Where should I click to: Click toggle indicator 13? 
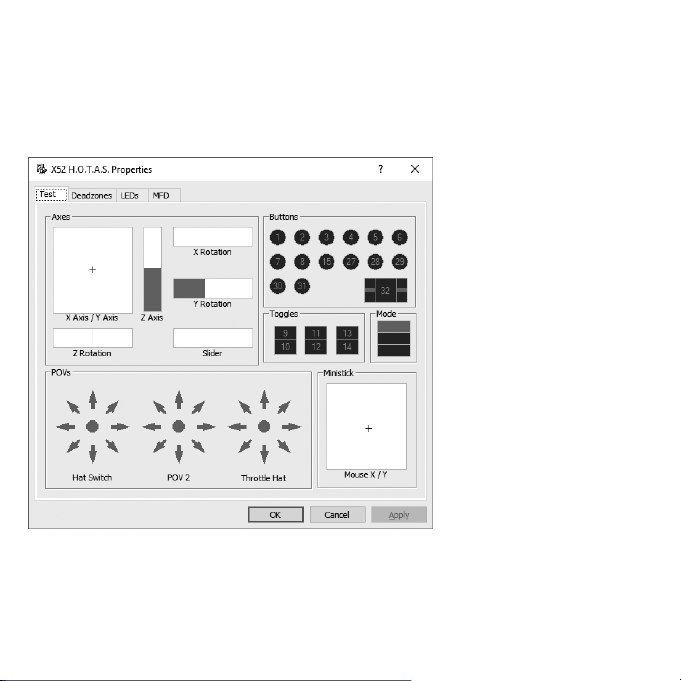(347, 333)
